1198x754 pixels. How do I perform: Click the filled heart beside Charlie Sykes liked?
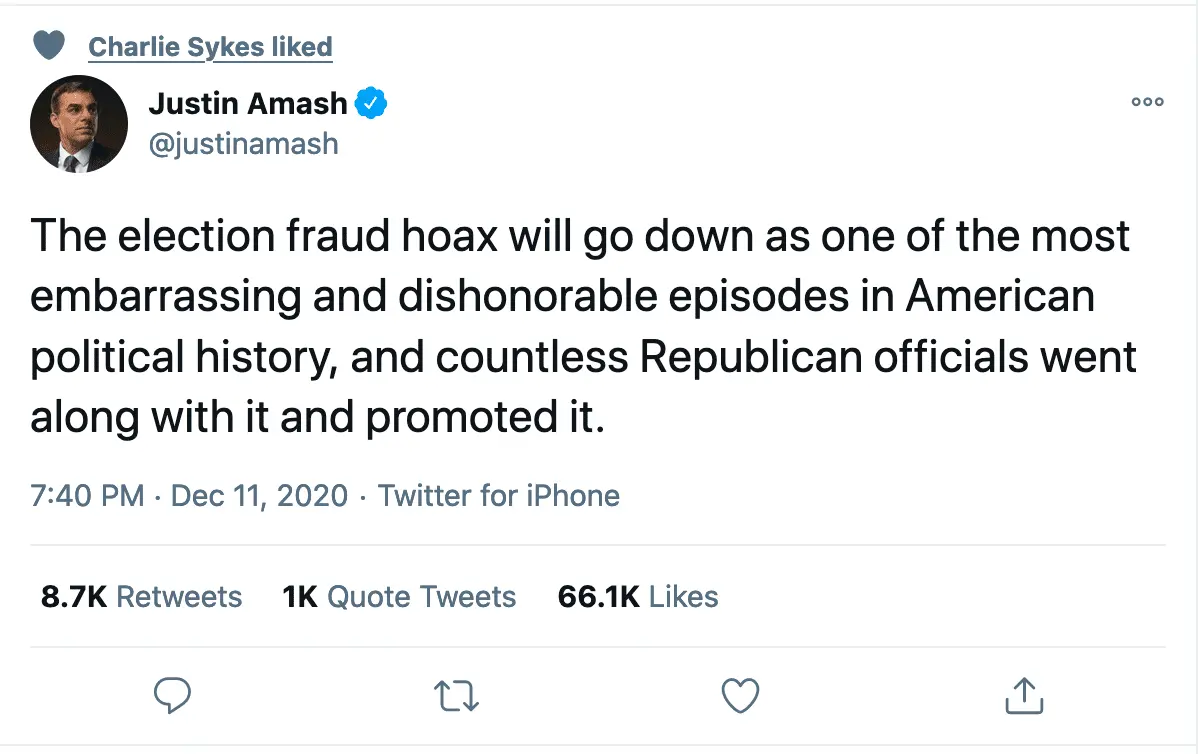(49, 45)
